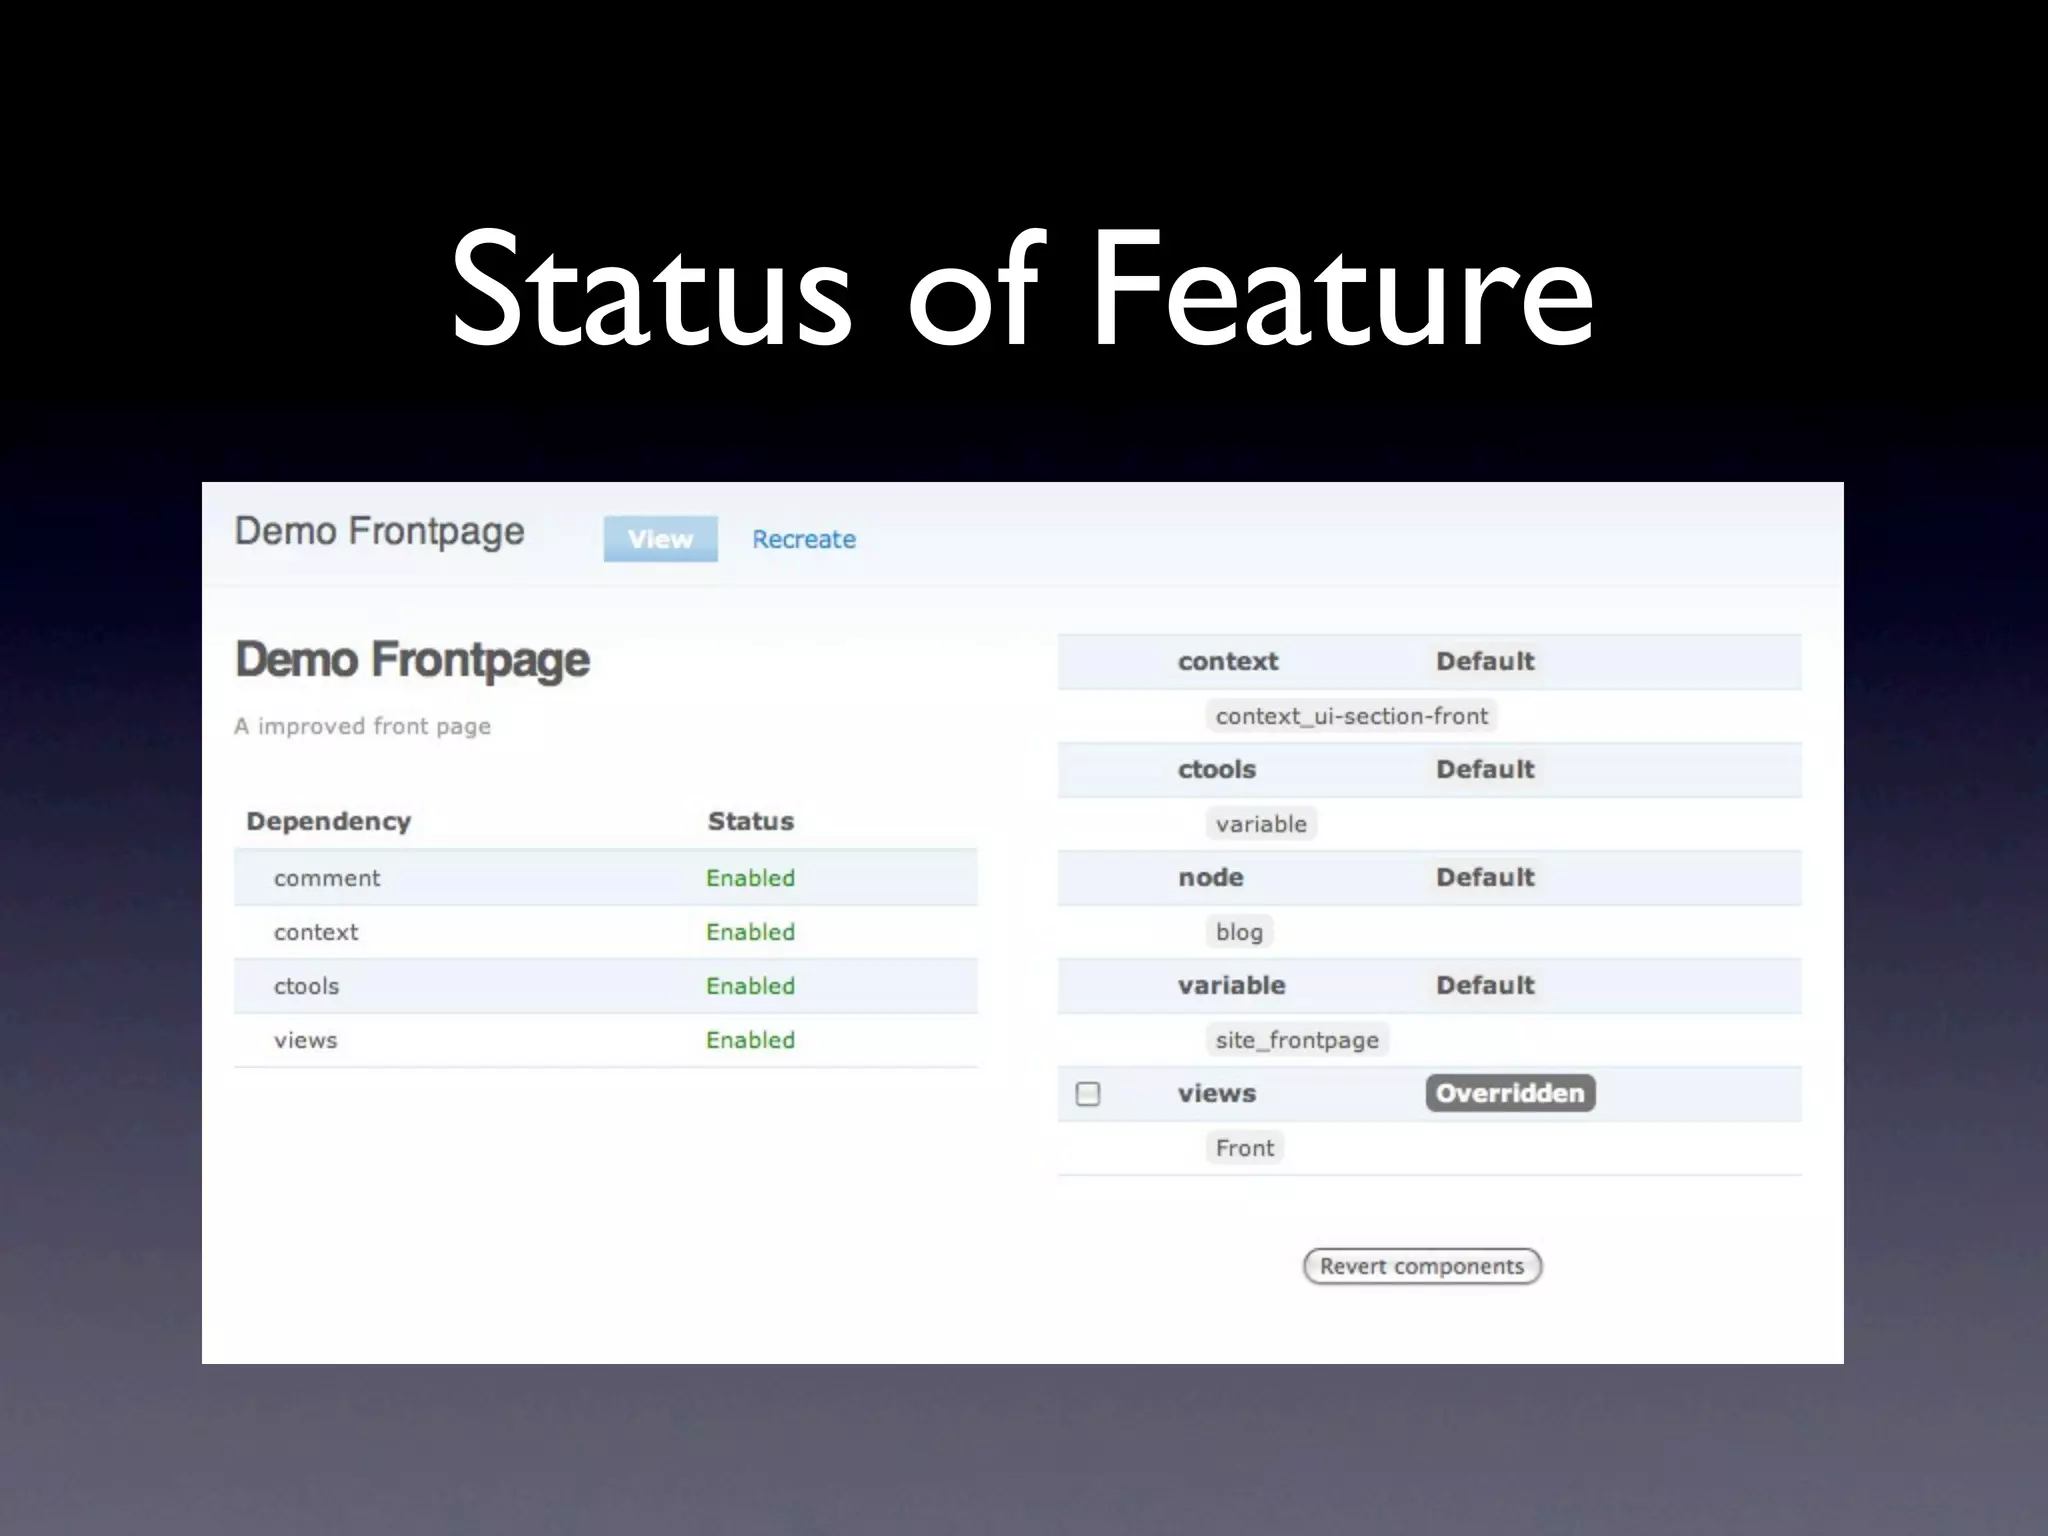This screenshot has height=1536, width=2048.
Task: Select the Front item under views
Action: pos(1245,1148)
